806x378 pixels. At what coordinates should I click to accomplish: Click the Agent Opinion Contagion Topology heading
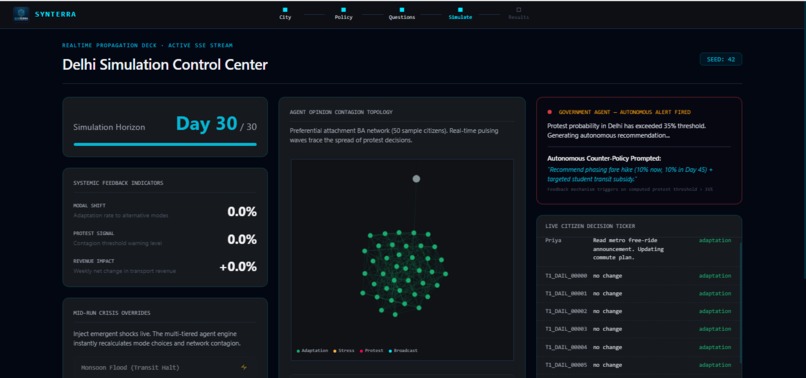pyautogui.click(x=342, y=112)
